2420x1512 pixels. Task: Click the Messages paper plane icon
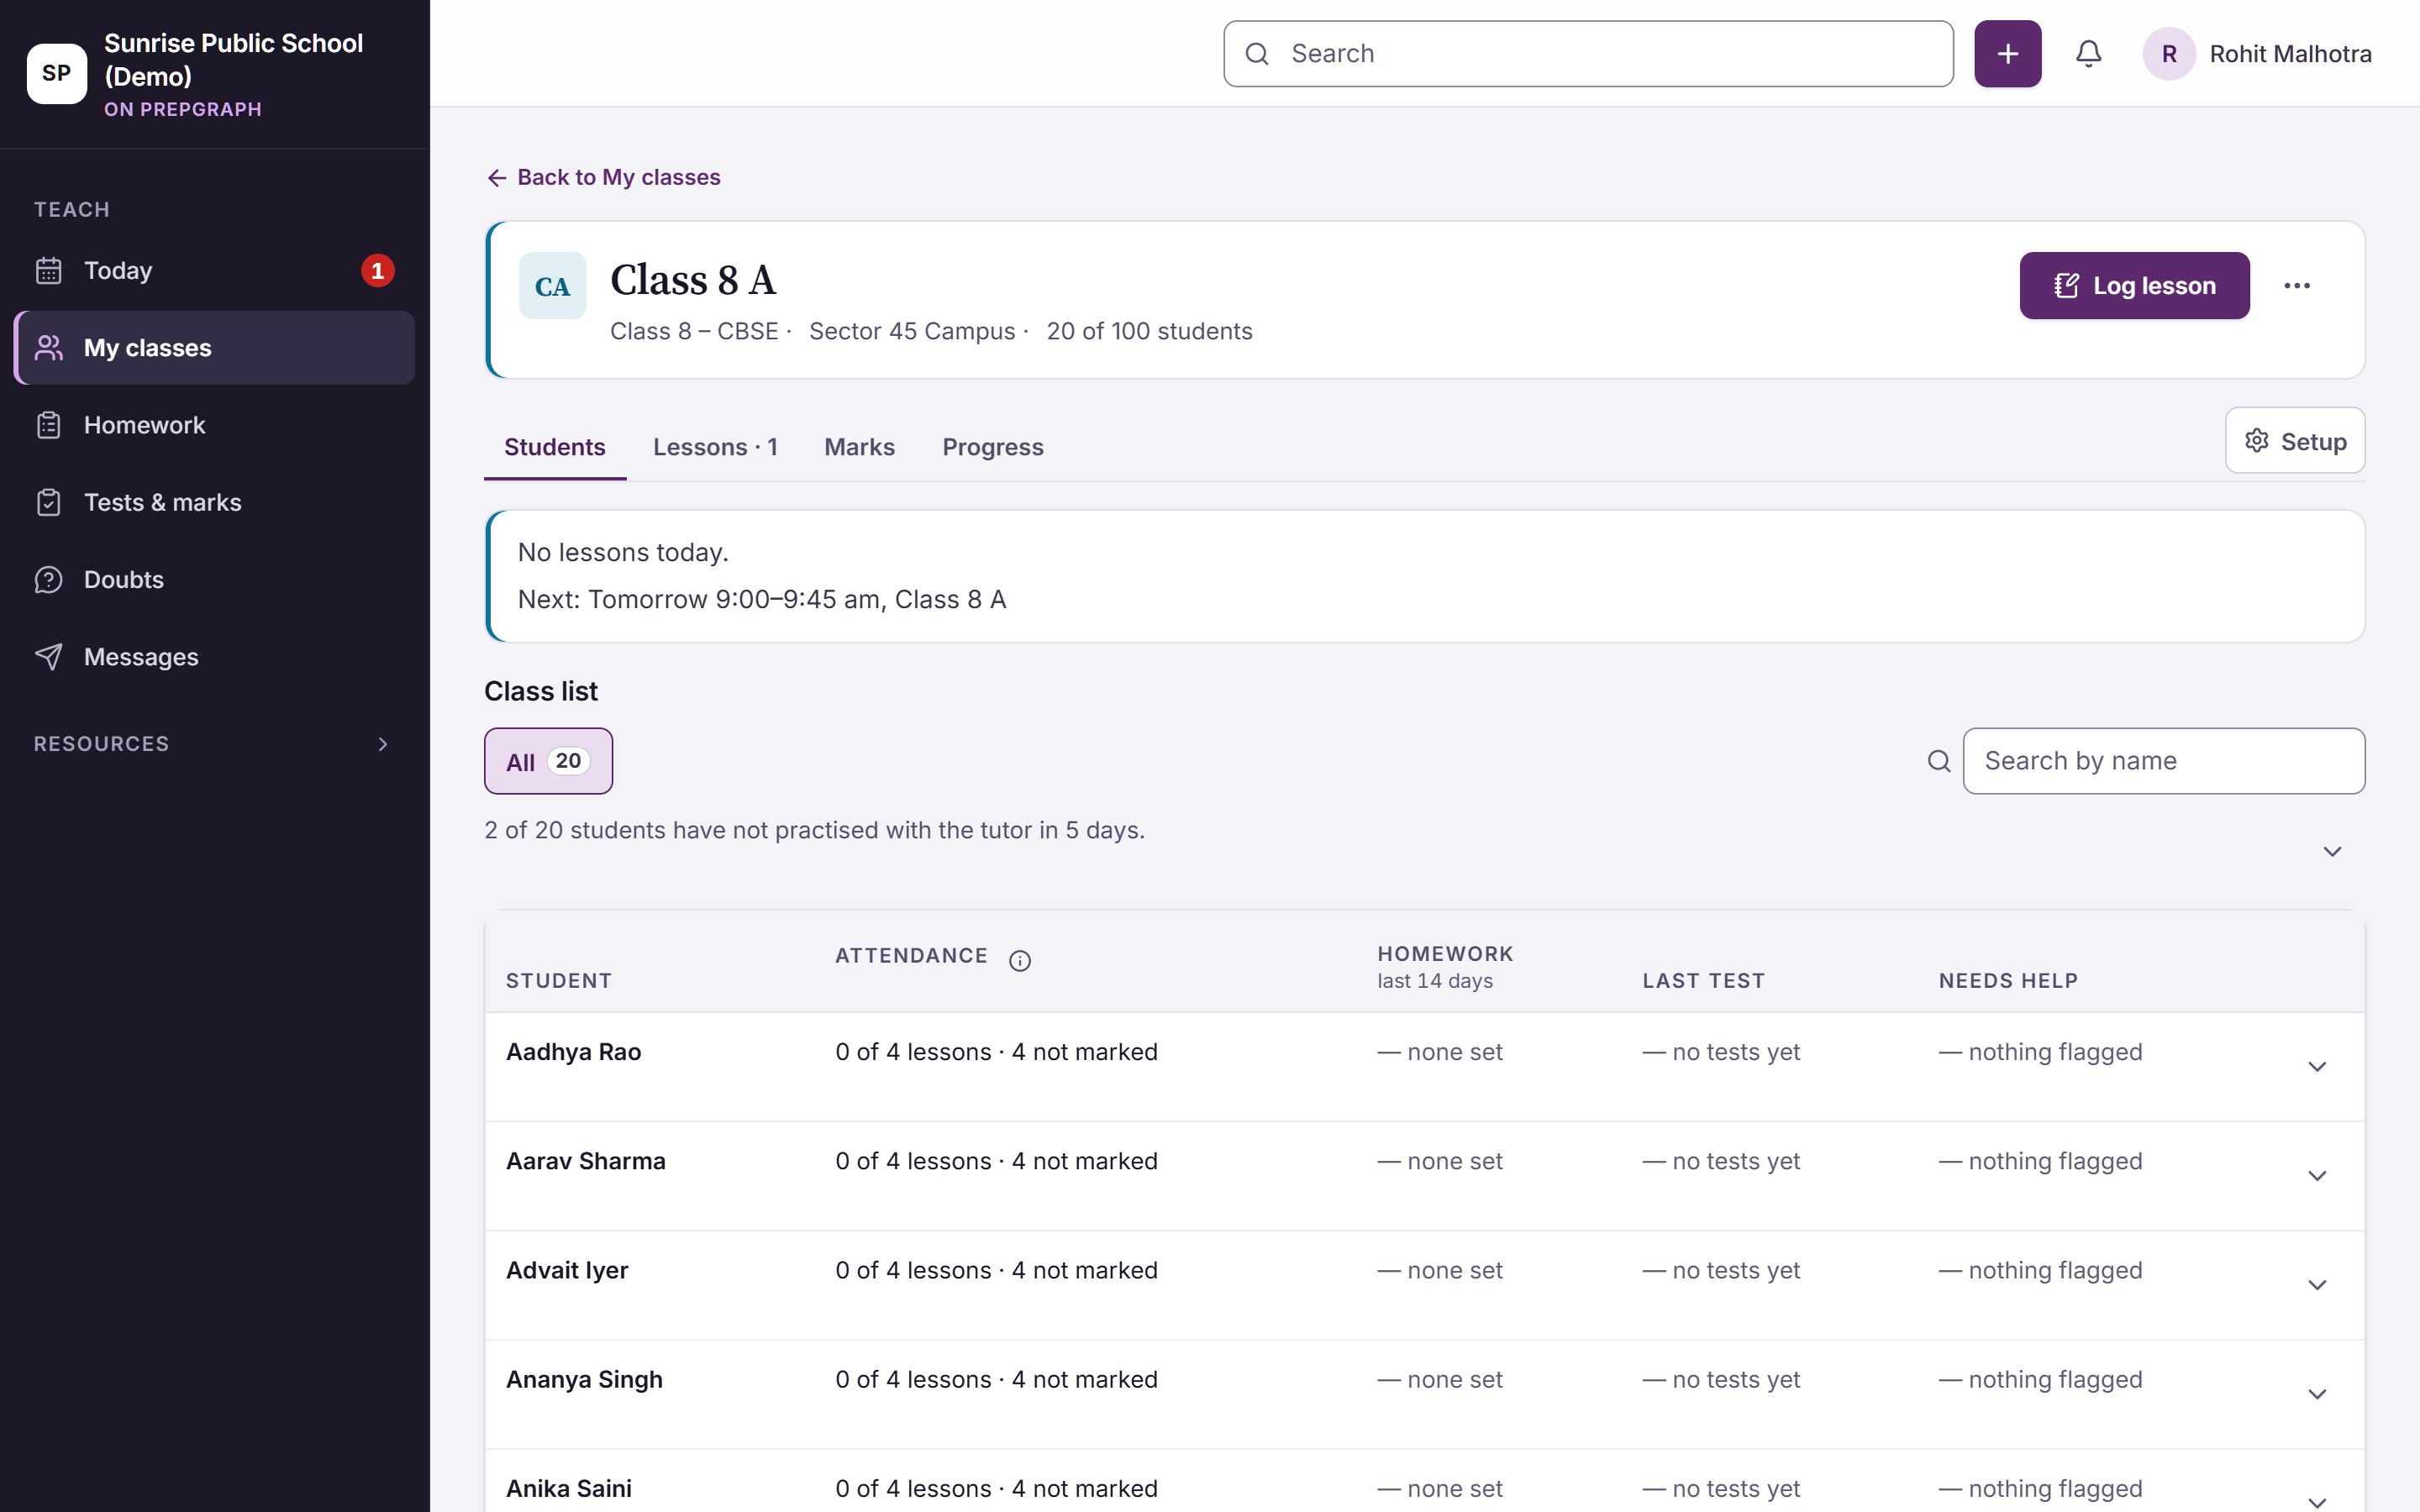49,656
